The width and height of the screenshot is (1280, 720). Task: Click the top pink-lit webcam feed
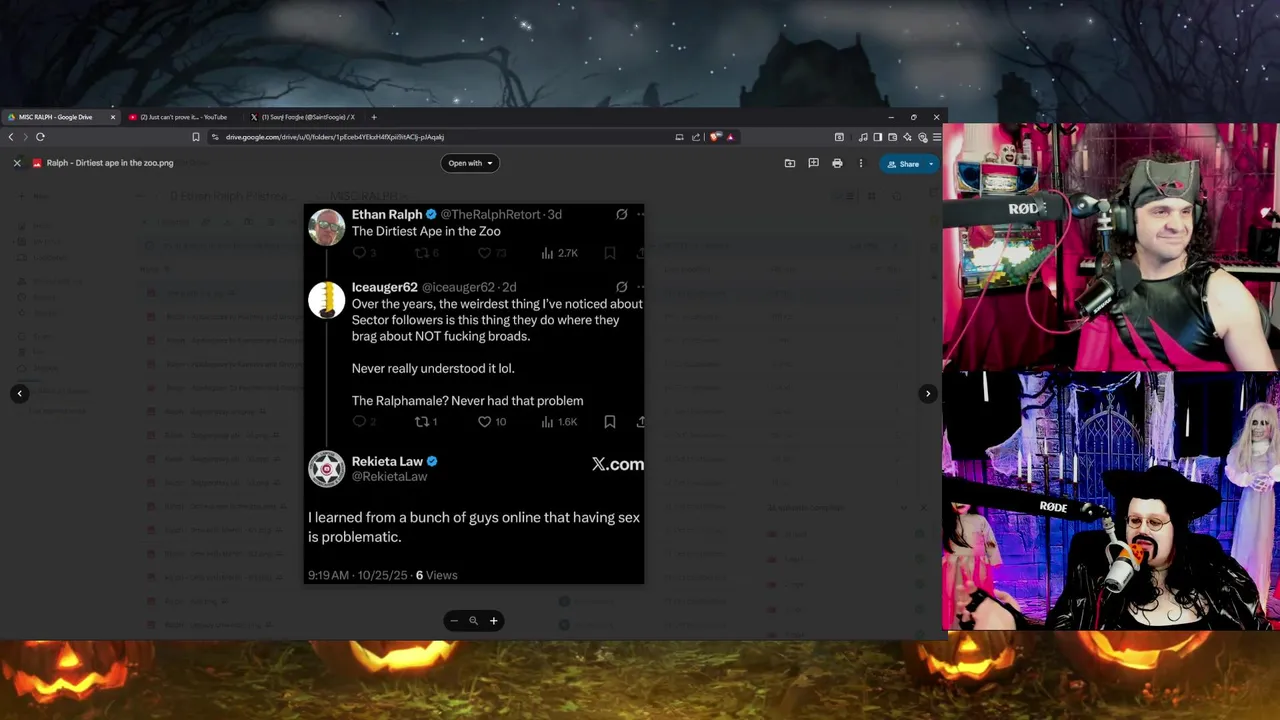point(1111,247)
